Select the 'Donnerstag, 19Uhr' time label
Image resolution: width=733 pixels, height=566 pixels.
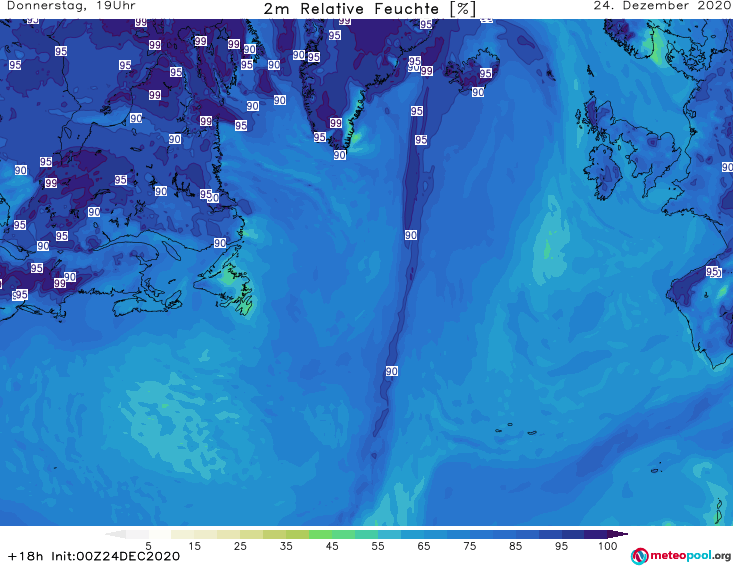(x=71, y=6)
